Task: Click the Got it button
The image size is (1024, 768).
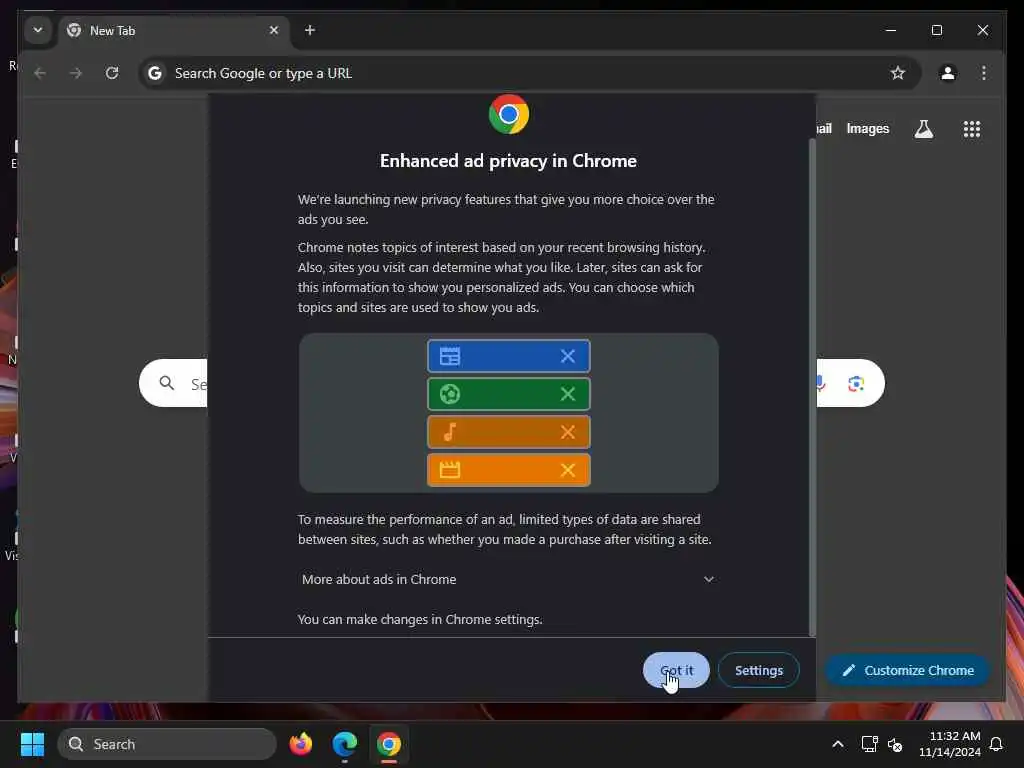Action: click(x=676, y=670)
